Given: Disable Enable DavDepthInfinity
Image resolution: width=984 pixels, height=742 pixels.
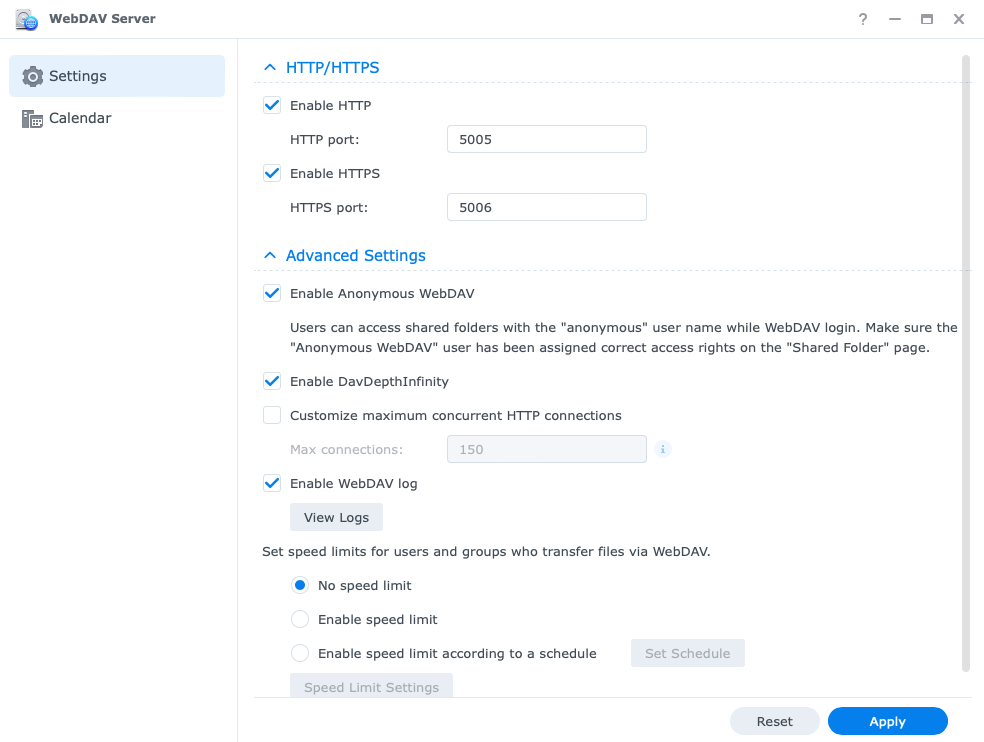Looking at the screenshot, I should pos(271,381).
